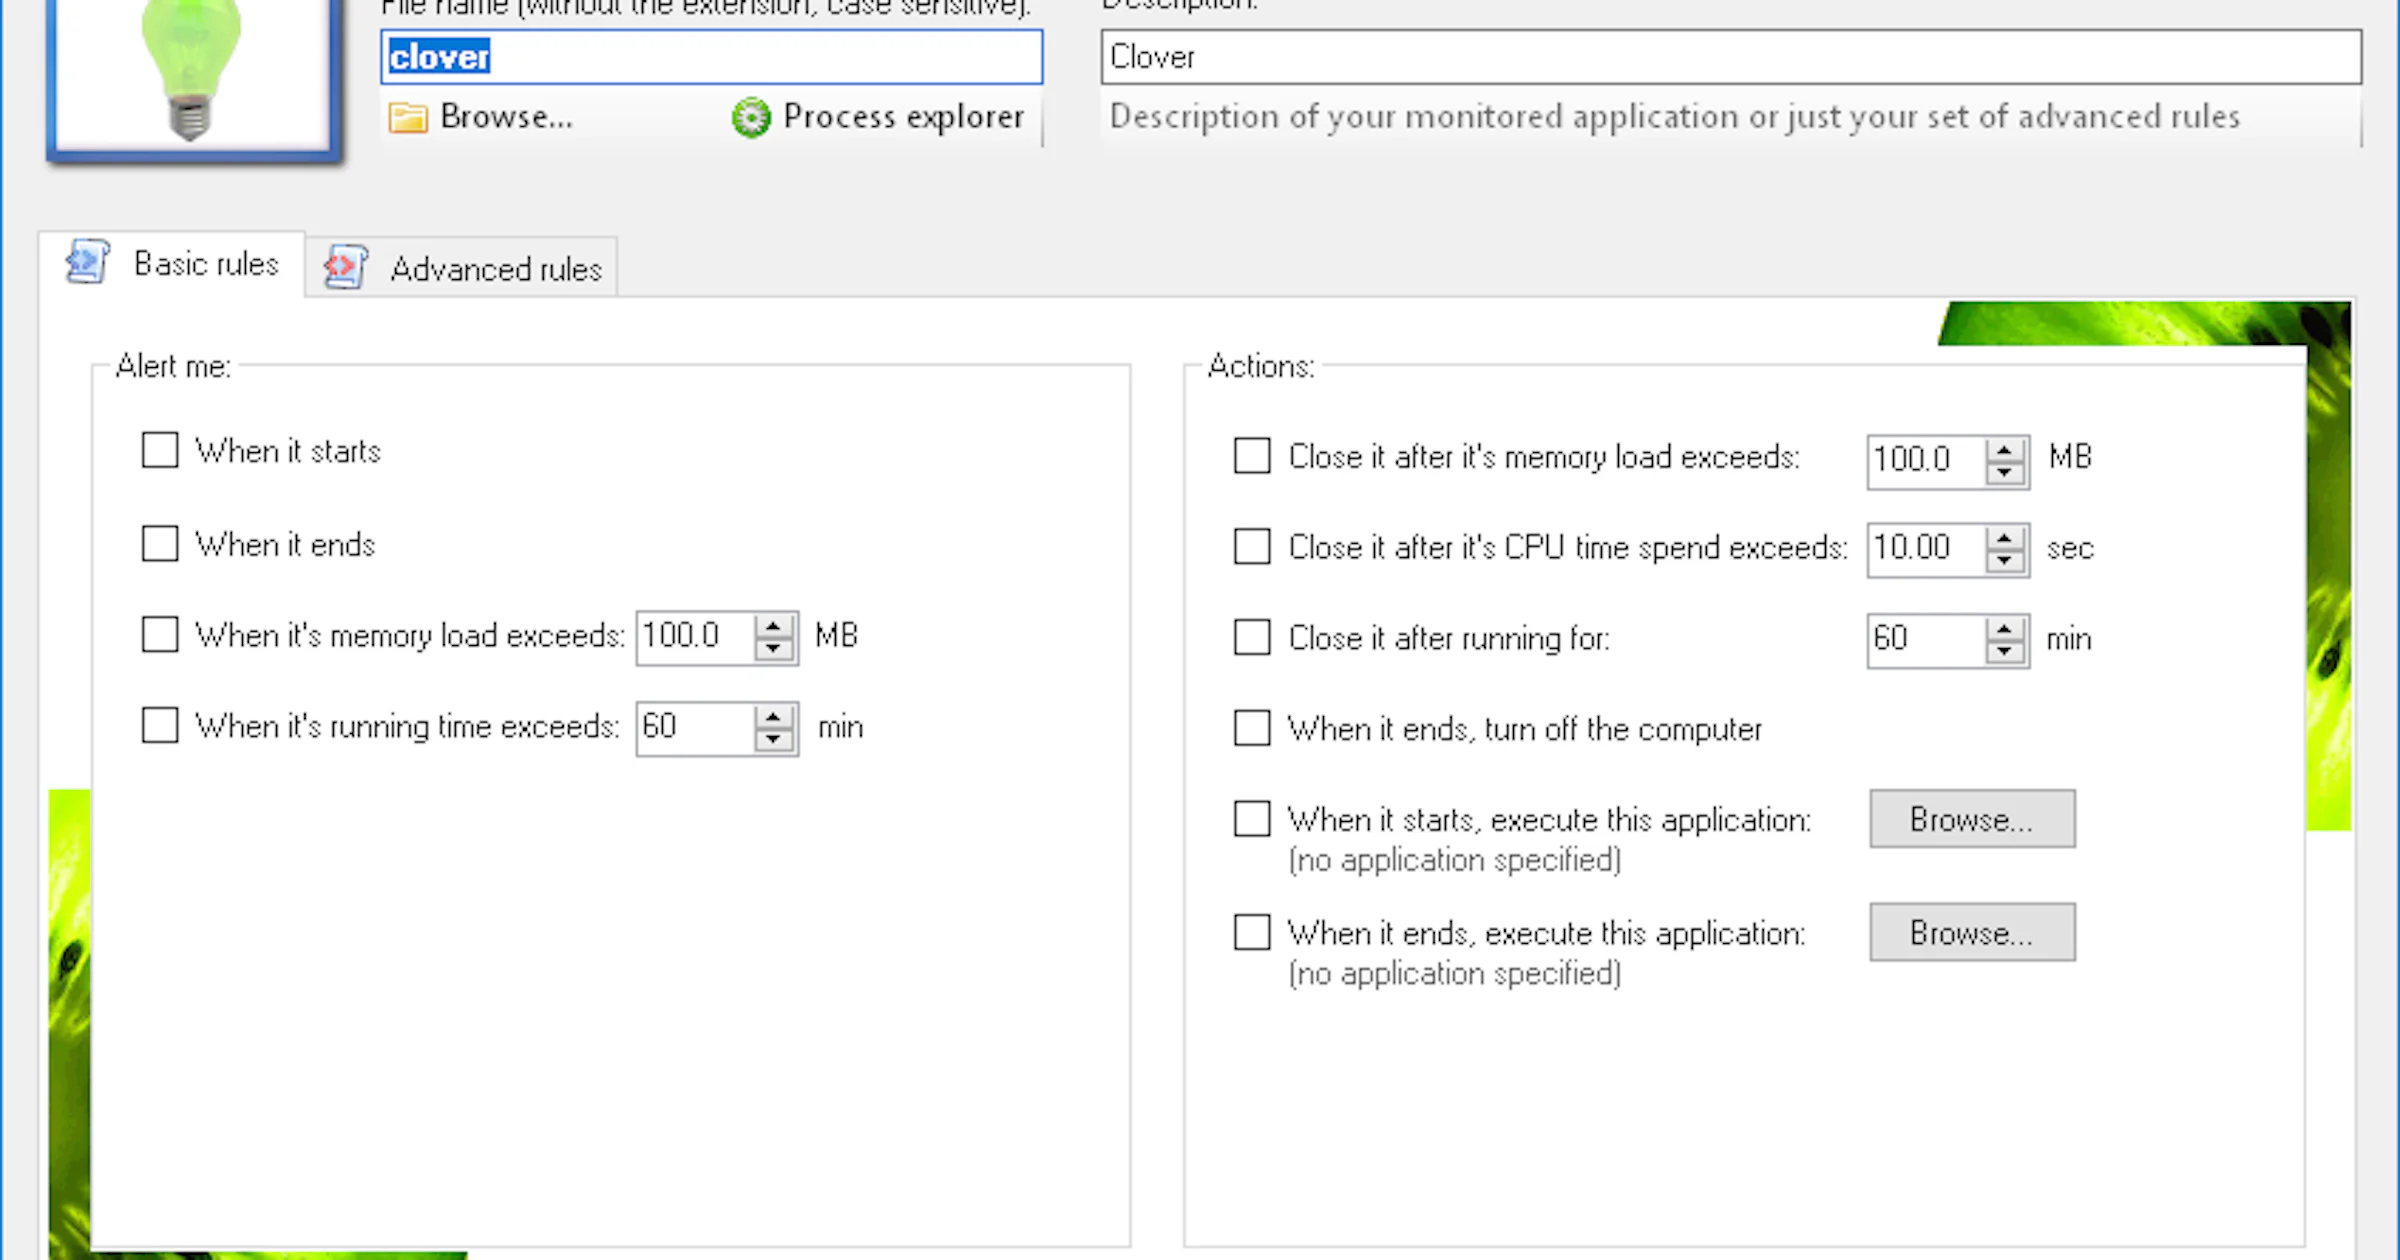Image resolution: width=2400 pixels, height=1260 pixels.
Task: Click the green Process explorer icon
Action: pos(751,118)
